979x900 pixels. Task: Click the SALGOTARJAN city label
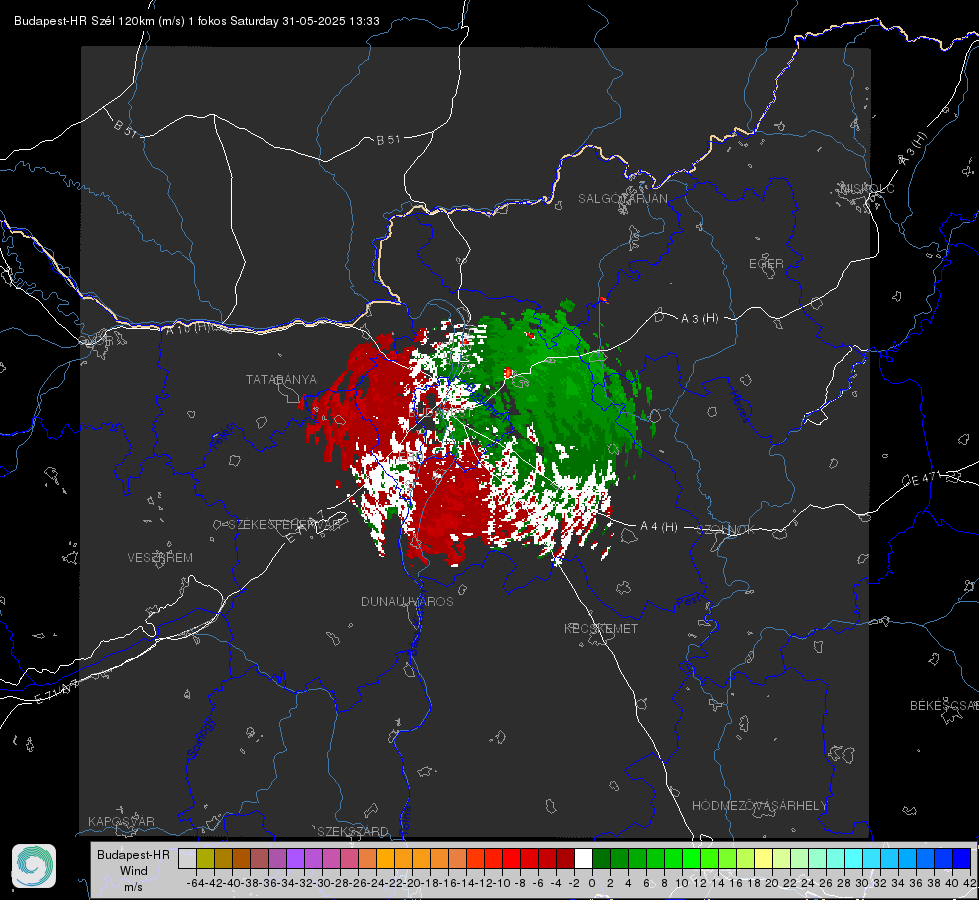tap(622, 199)
